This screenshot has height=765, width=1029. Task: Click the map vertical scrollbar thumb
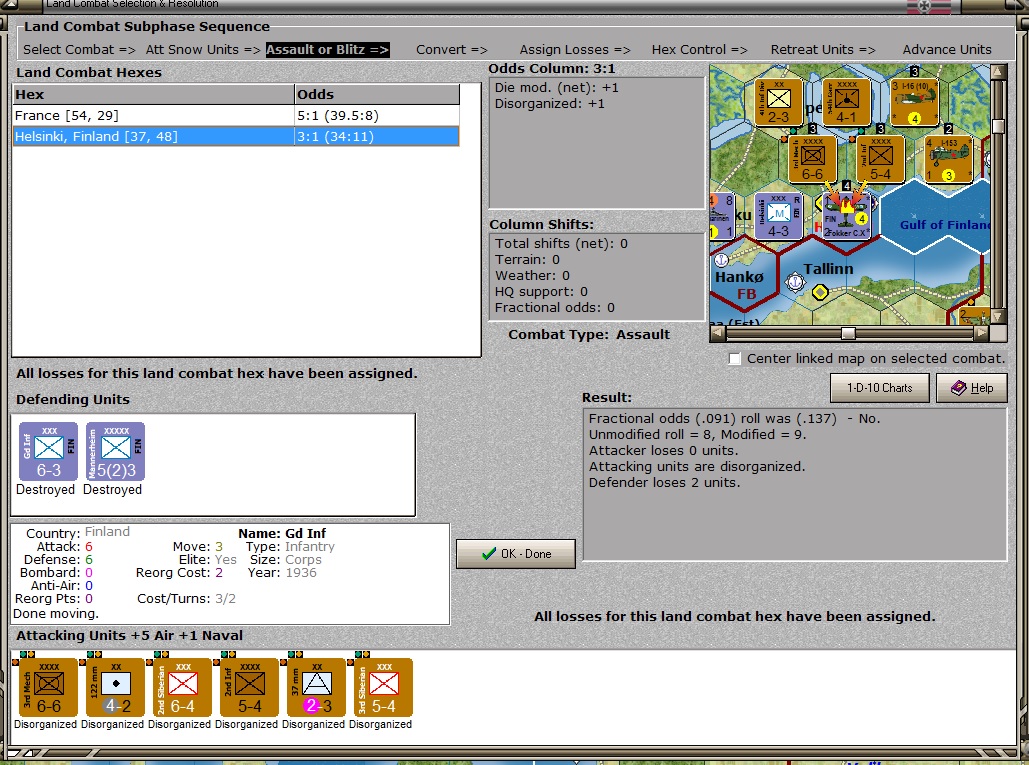click(998, 126)
